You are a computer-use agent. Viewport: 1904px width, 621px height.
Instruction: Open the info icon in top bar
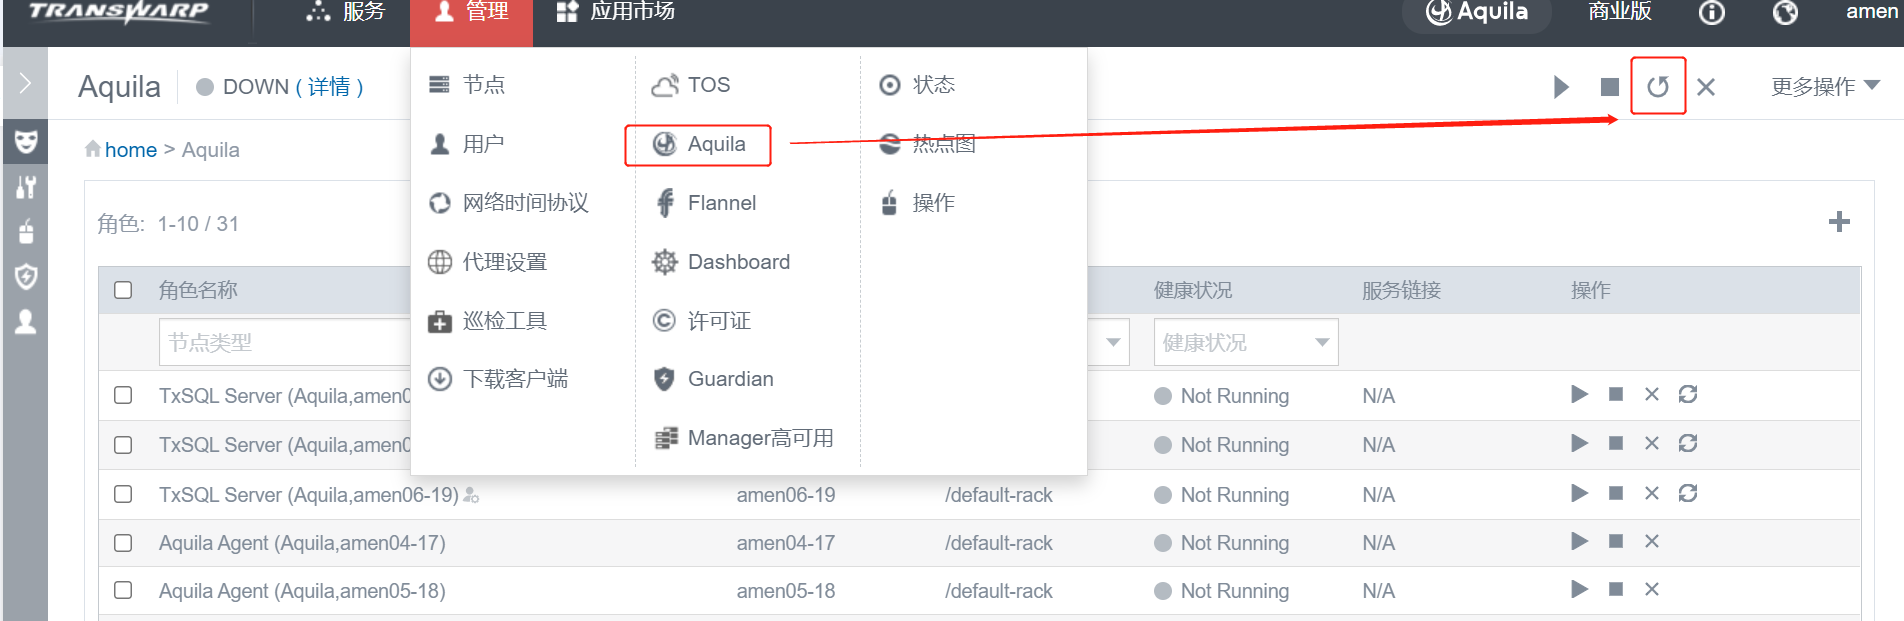(x=1711, y=13)
